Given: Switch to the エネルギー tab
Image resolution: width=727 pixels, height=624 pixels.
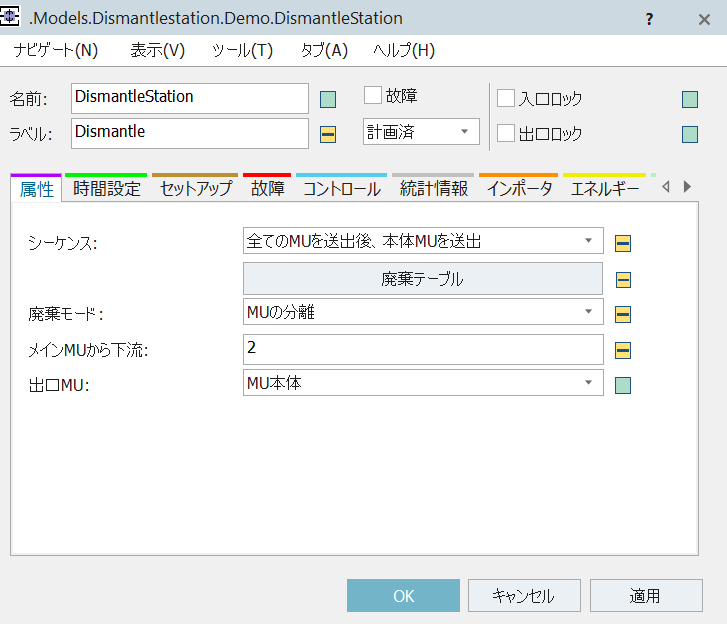Looking at the screenshot, I should pyautogui.click(x=605, y=189).
